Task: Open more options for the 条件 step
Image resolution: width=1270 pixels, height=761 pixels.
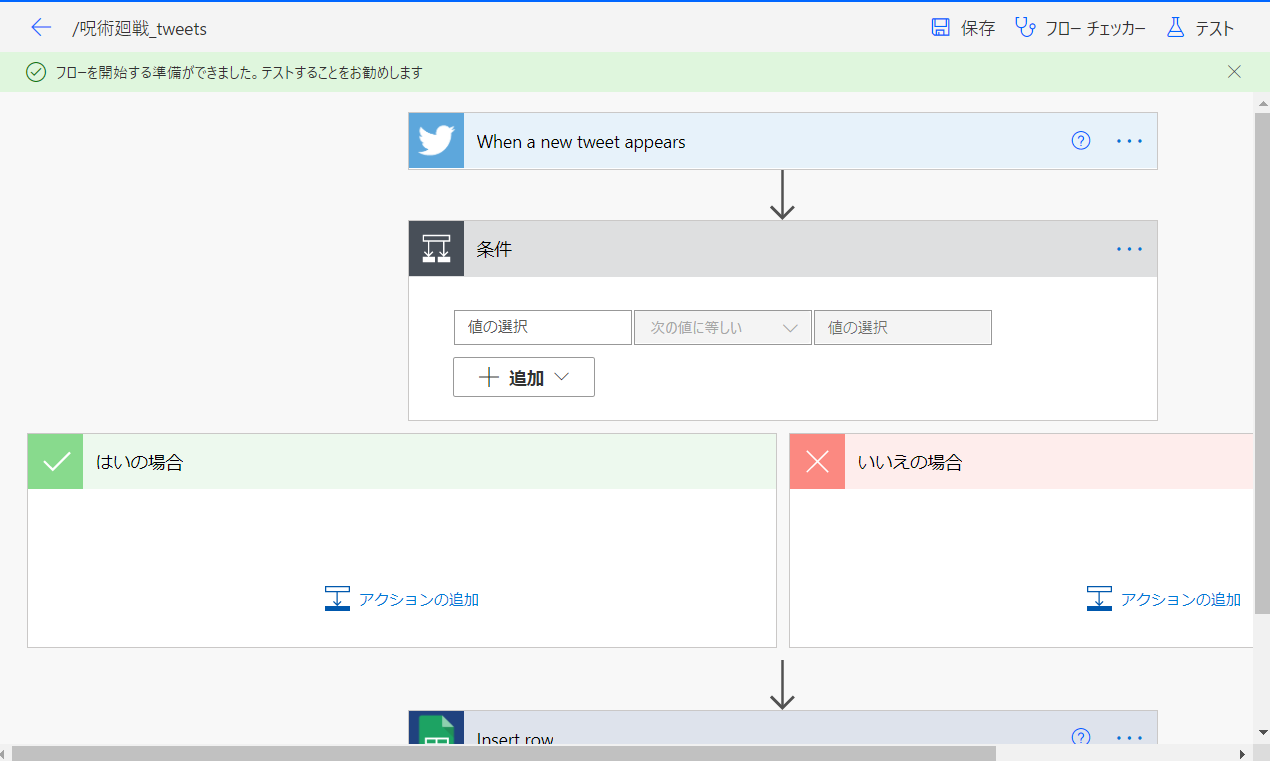Action: (1129, 249)
